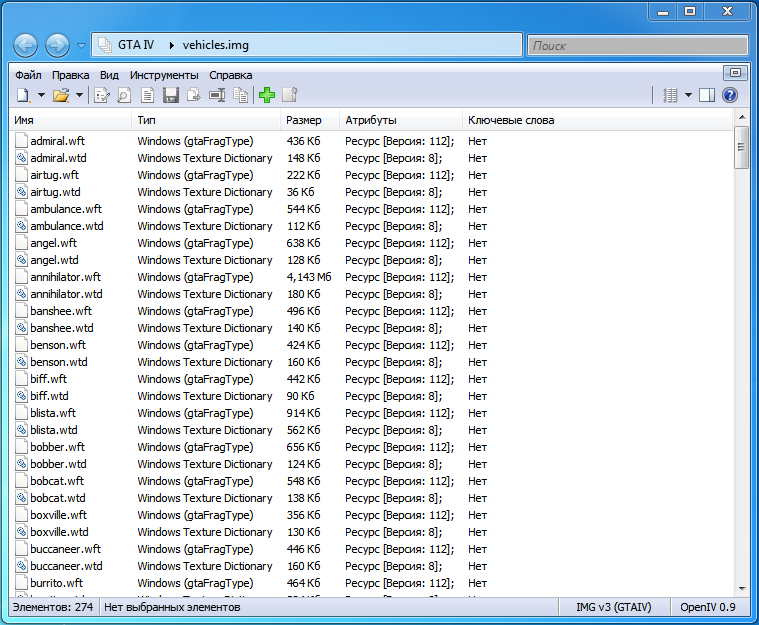Click Элементов: 274 in status bar

53,607
